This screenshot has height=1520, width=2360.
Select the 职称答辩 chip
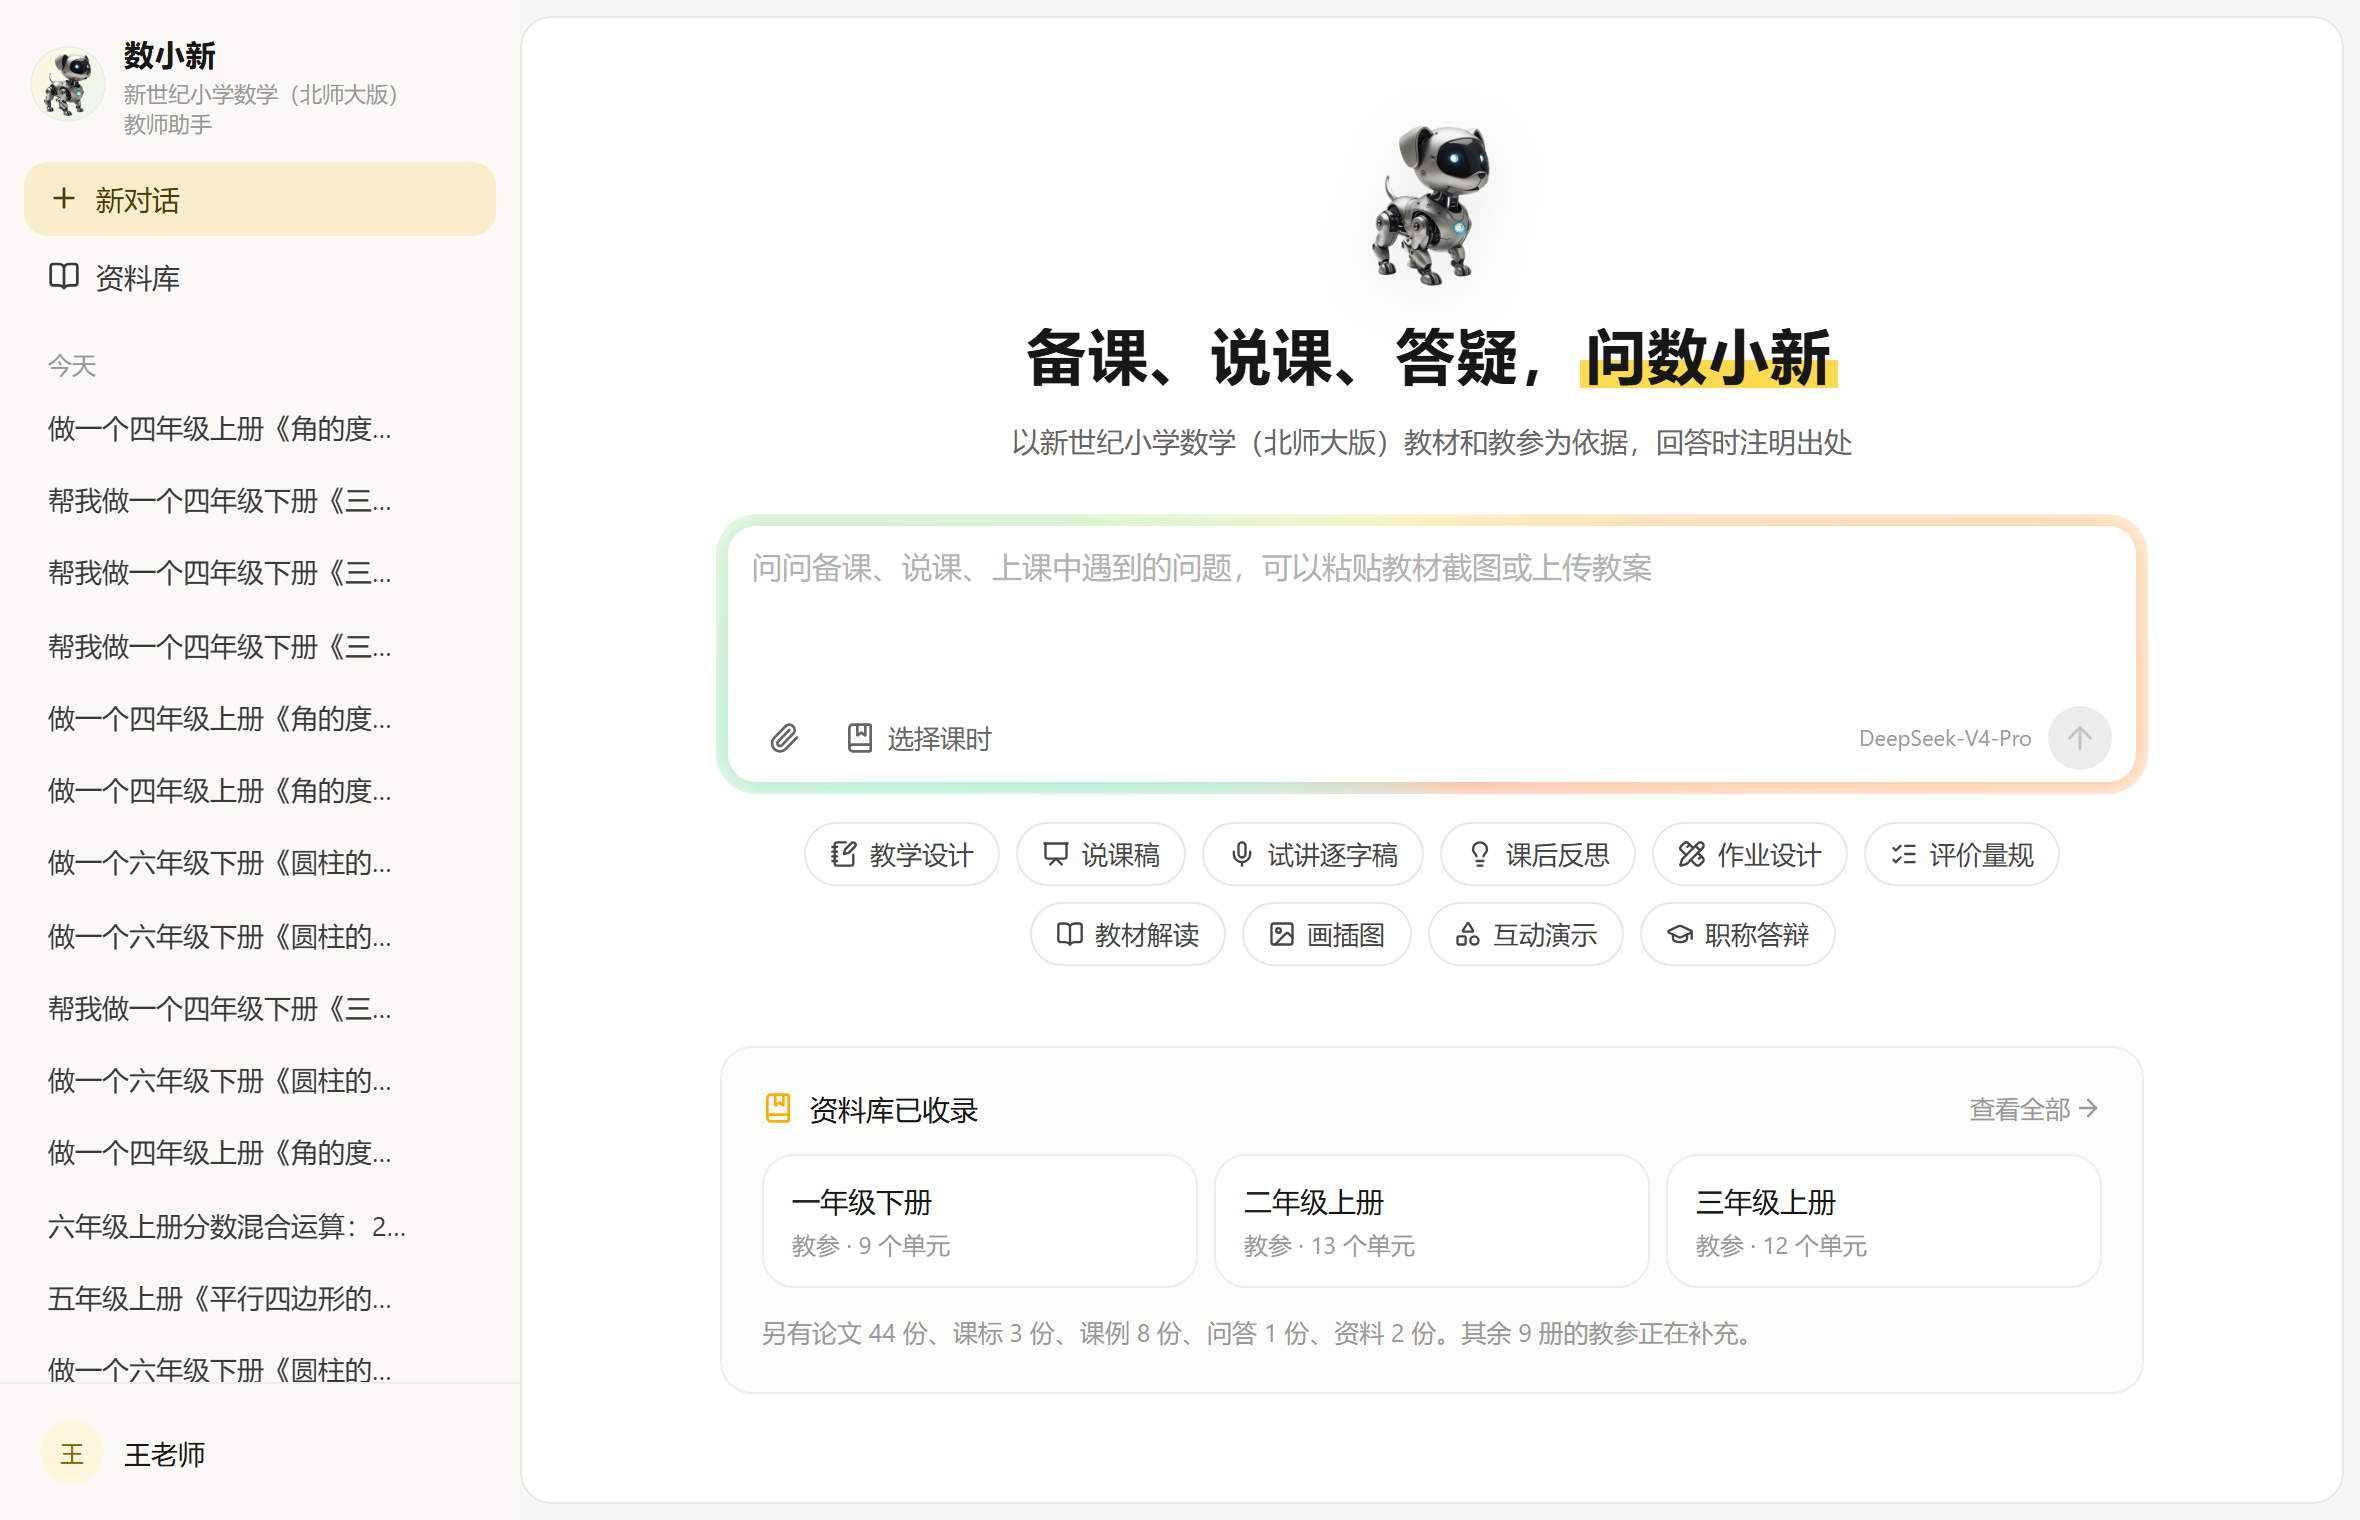tap(1737, 934)
